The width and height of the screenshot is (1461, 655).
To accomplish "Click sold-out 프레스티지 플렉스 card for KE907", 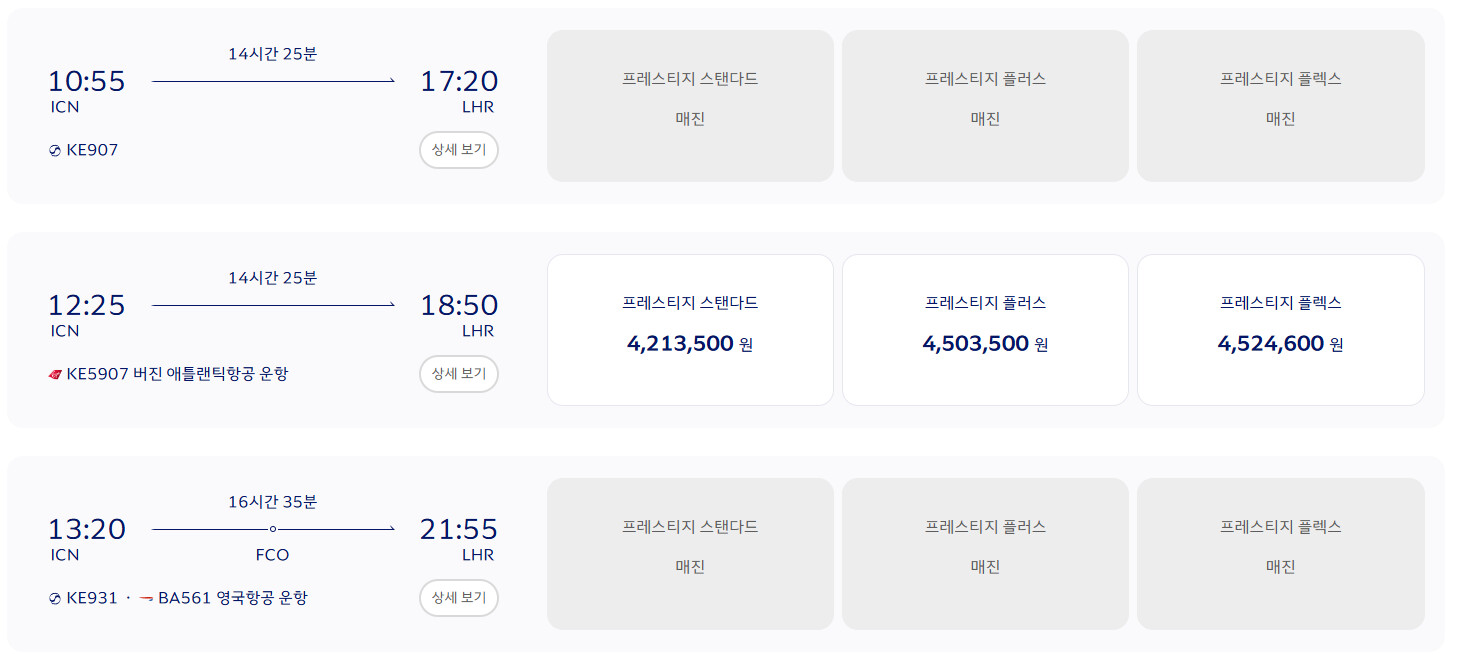I will pos(1281,106).
